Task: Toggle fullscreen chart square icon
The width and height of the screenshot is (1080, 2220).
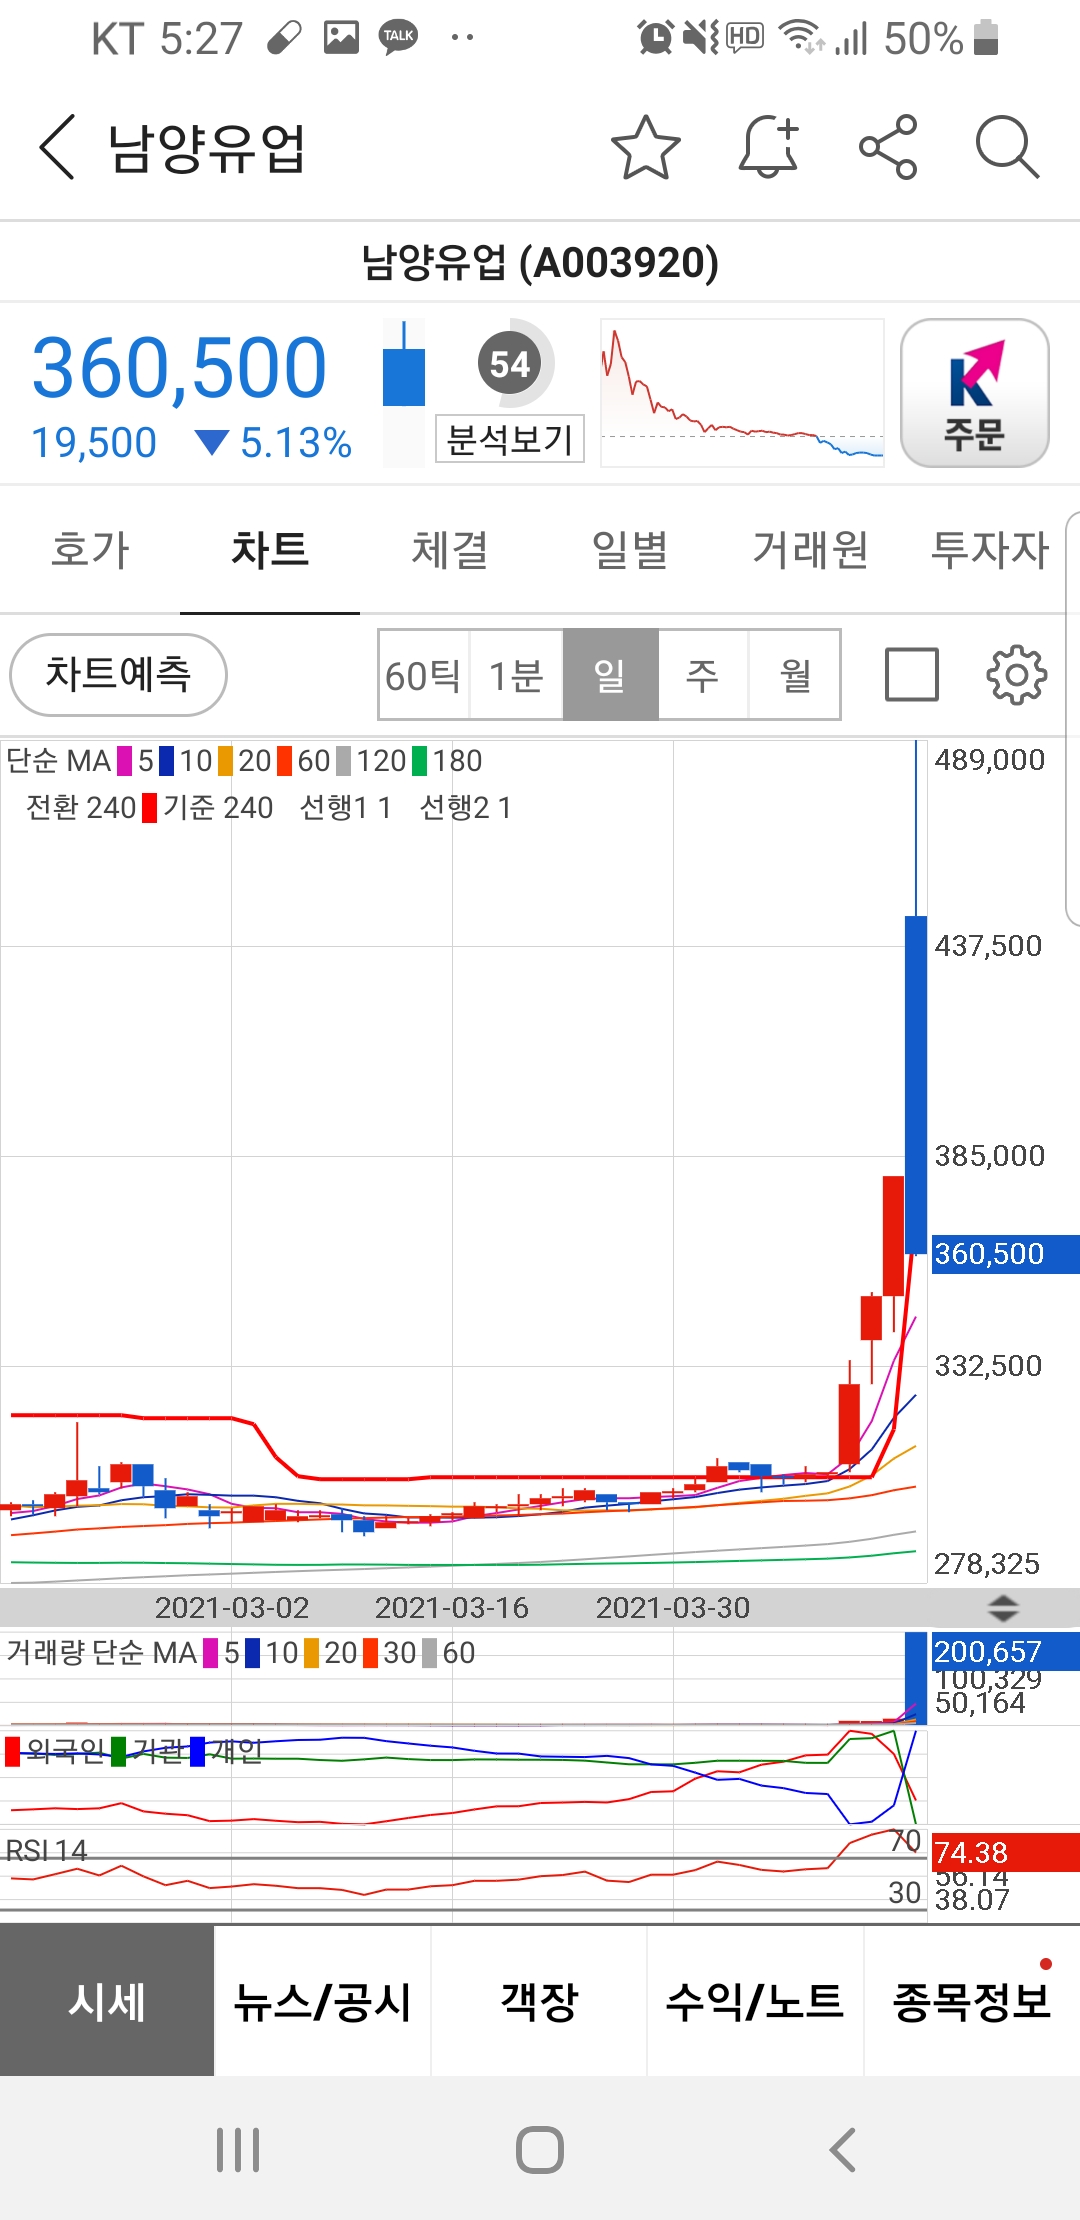Action: coord(912,674)
